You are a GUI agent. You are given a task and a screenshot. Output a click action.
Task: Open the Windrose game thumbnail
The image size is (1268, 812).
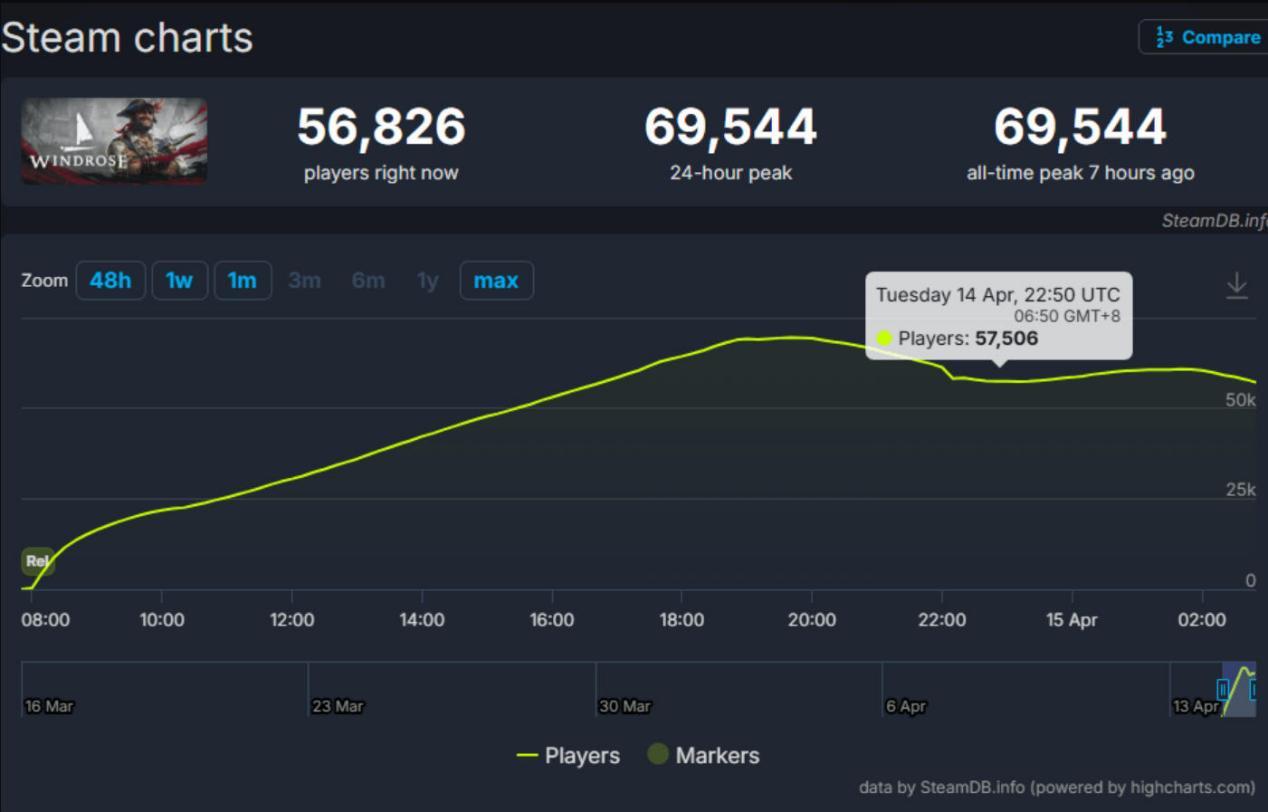pyautogui.click(x=114, y=141)
